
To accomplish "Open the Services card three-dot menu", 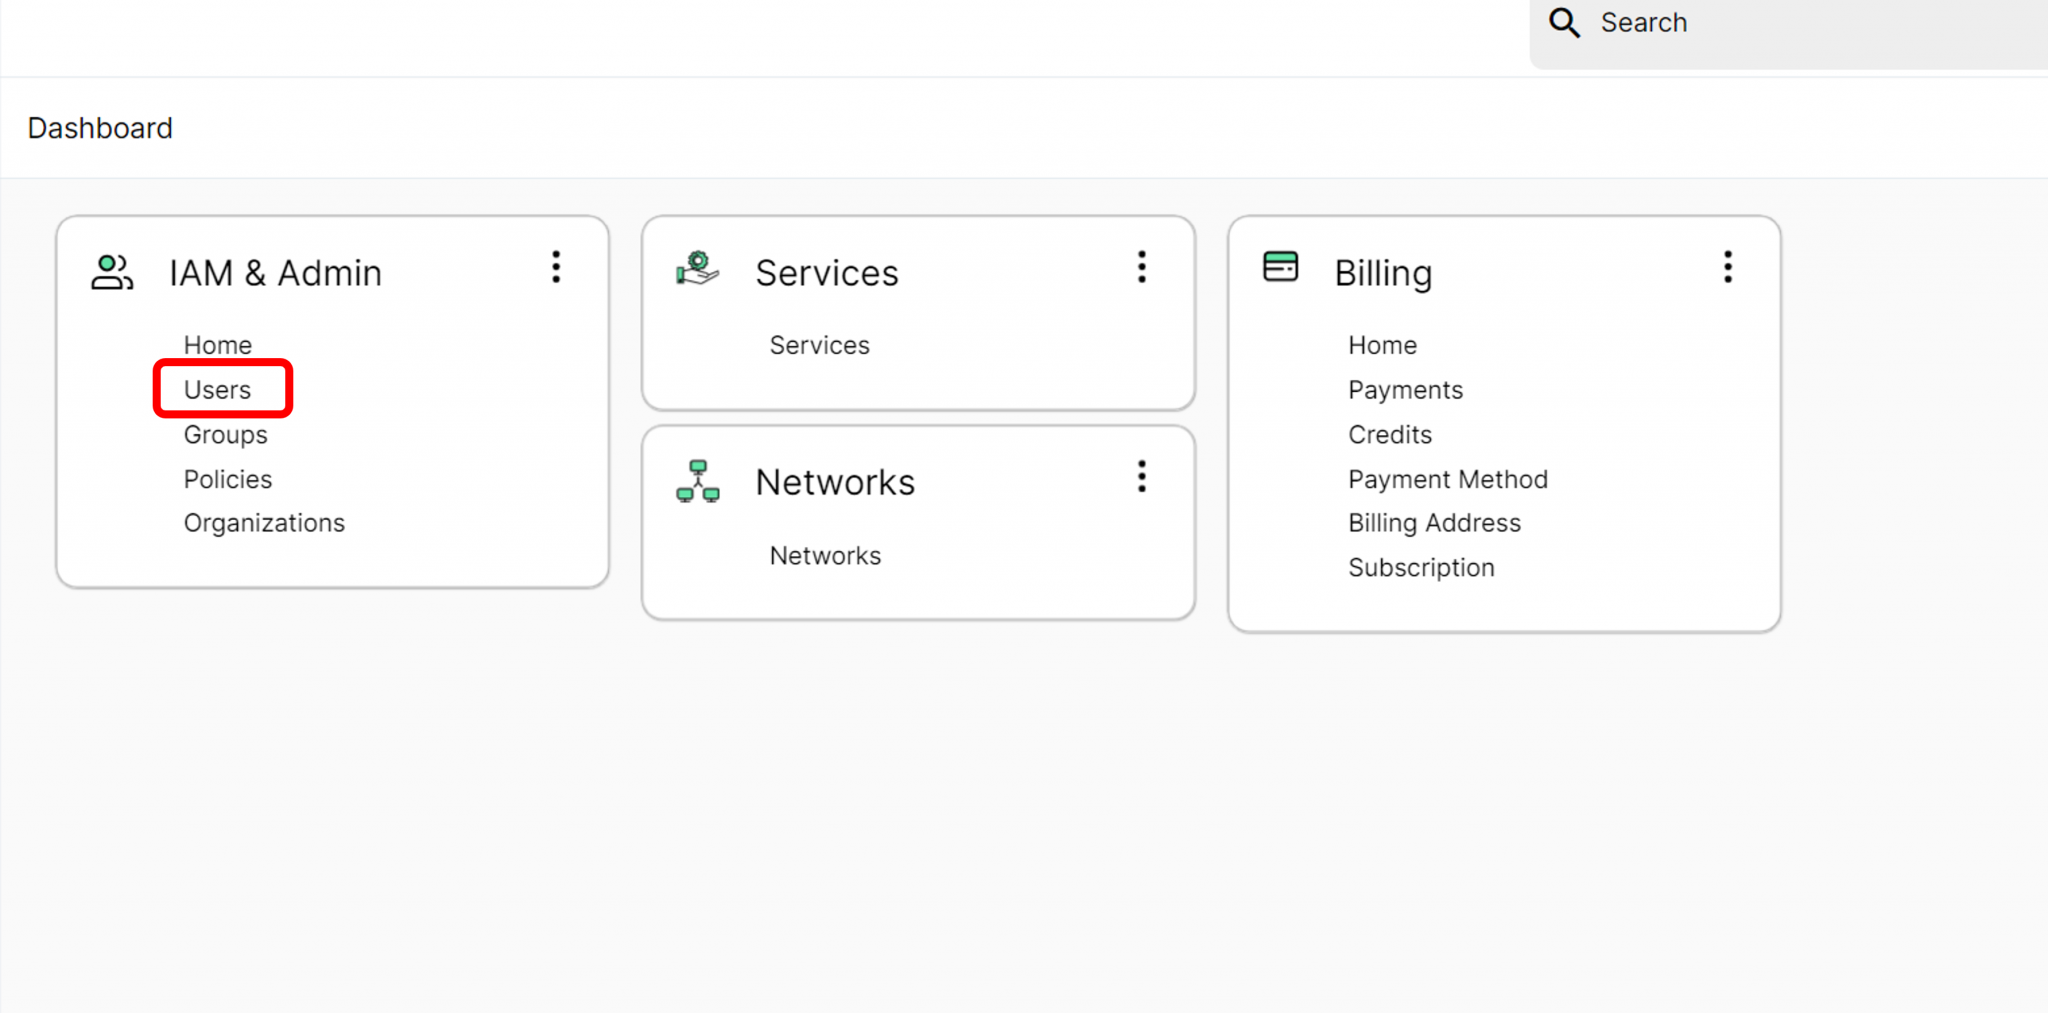I will (x=1141, y=267).
